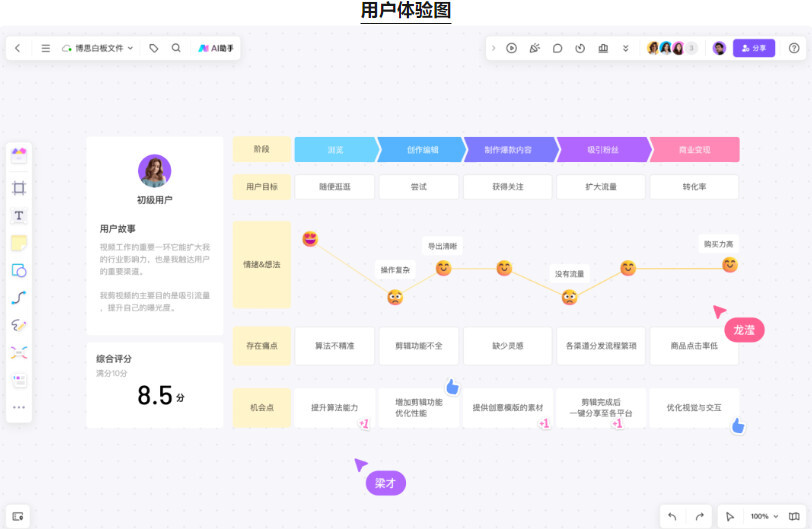Open the 100% zoom level dropdown

[765, 516]
